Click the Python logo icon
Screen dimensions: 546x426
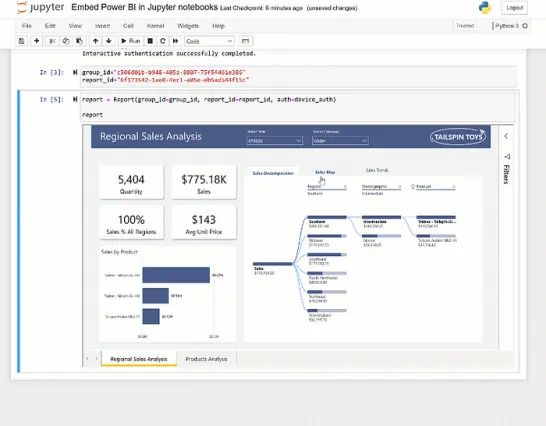point(485,8)
